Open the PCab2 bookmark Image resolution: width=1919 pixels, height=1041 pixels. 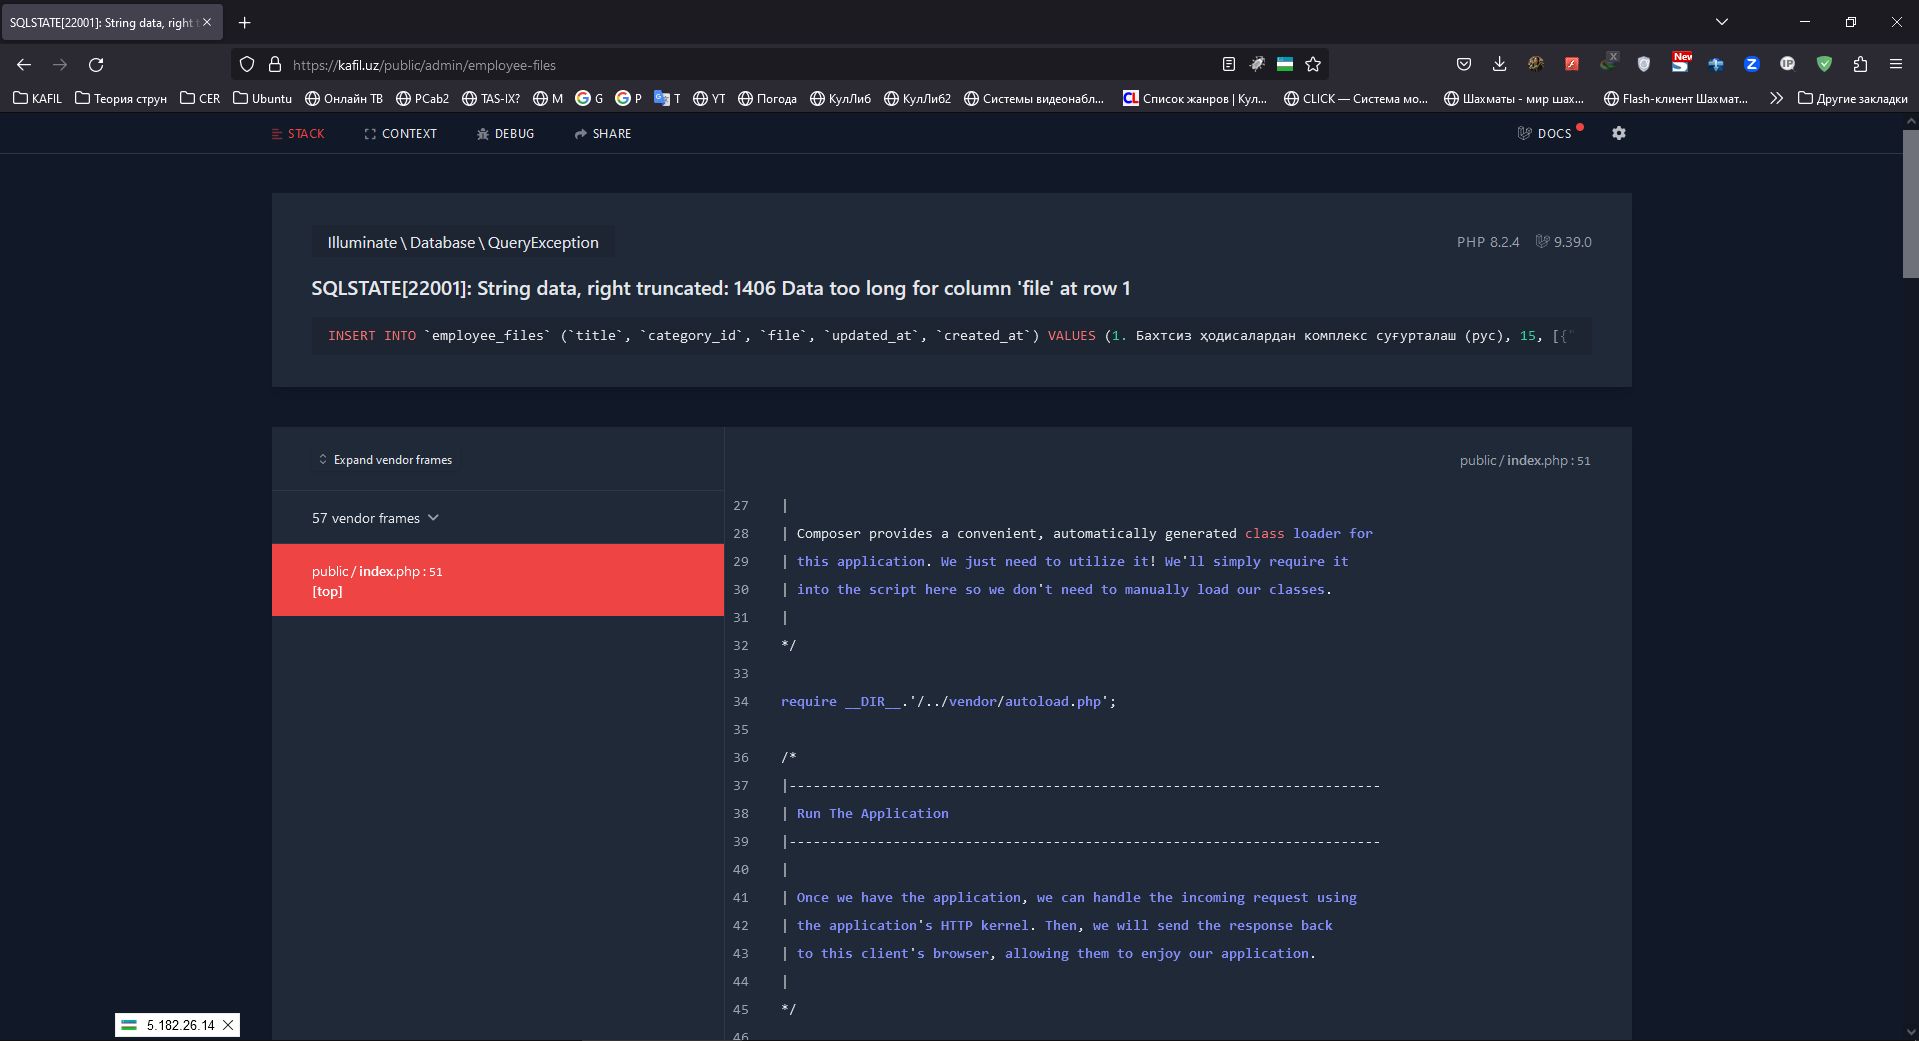click(422, 98)
